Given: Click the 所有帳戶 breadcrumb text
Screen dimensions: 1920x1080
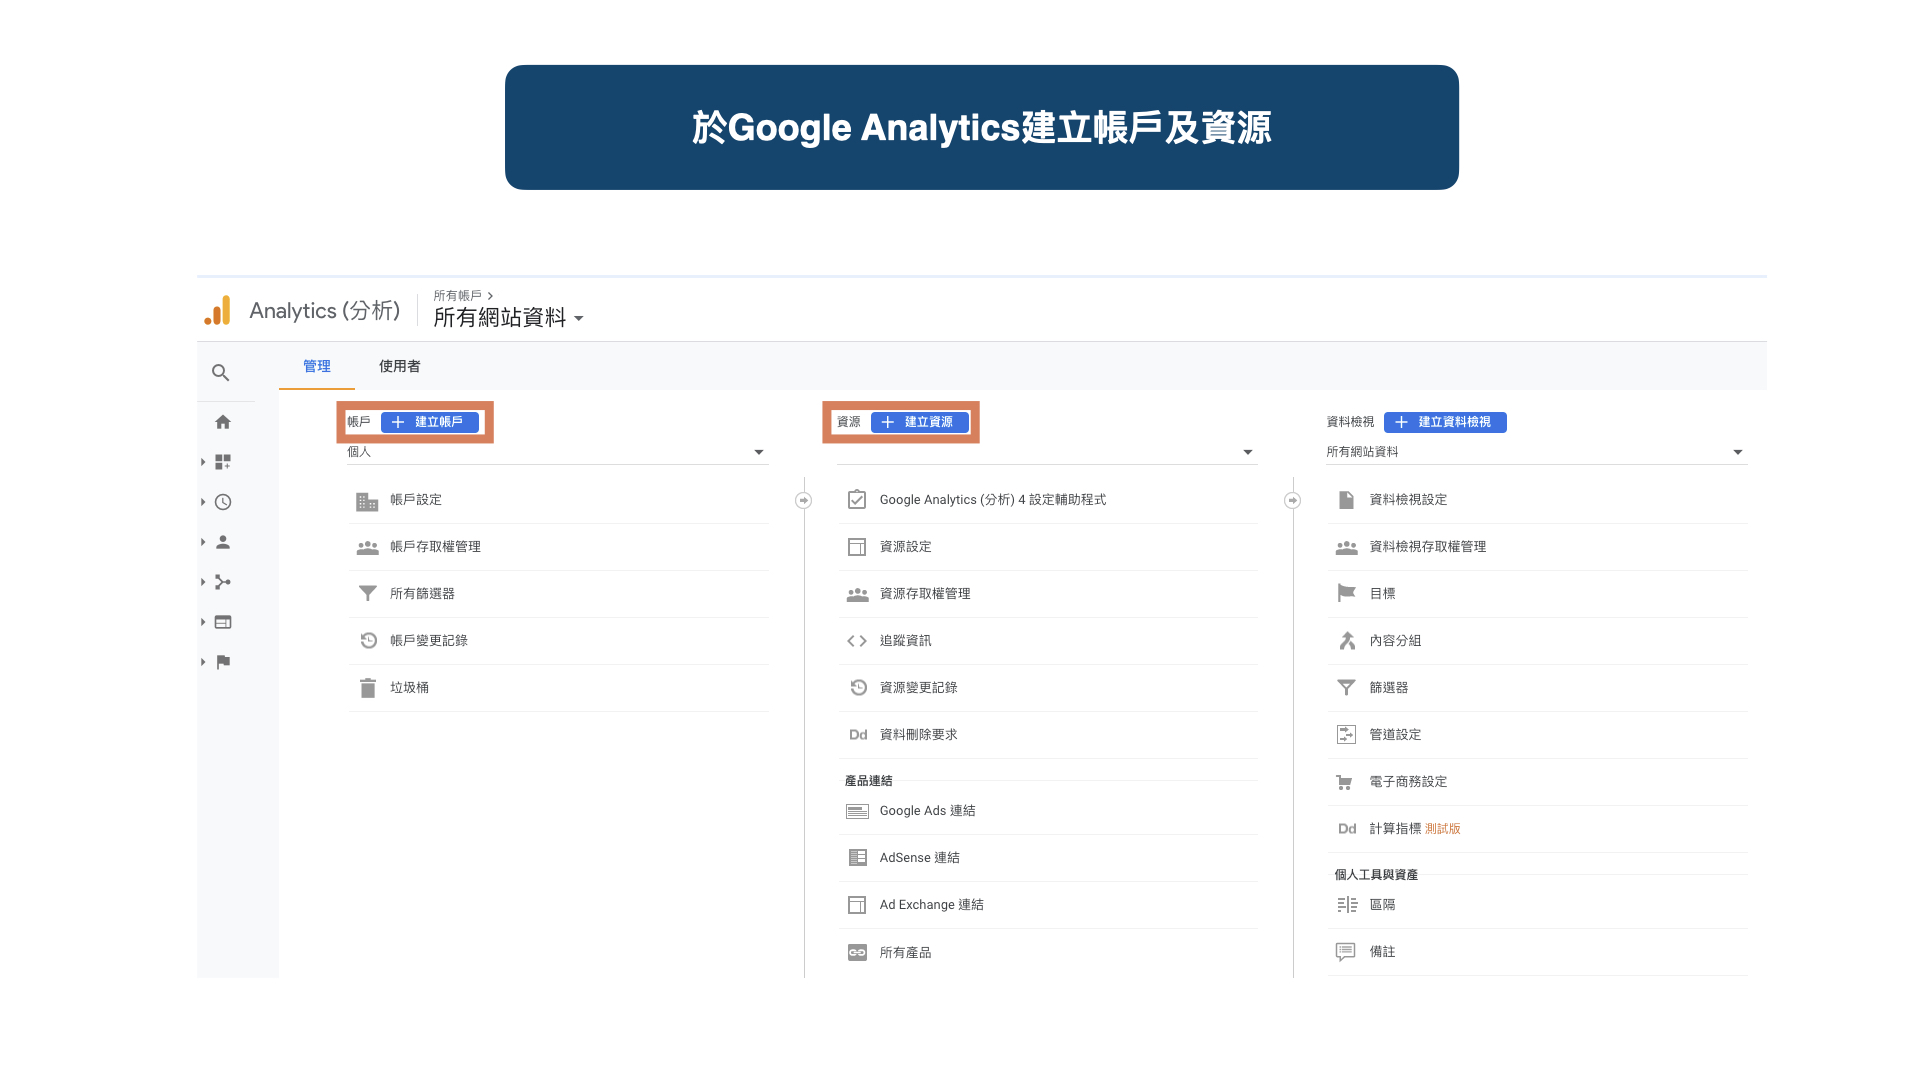Looking at the screenshot, I should click(x=457, y=296).
